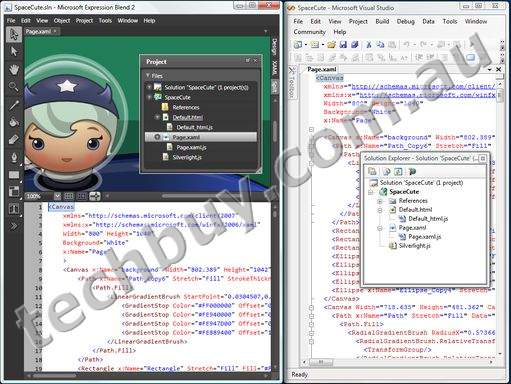Click New Project icon in Visual Studio toolbar
511x384 pixels.
(298, 44)
